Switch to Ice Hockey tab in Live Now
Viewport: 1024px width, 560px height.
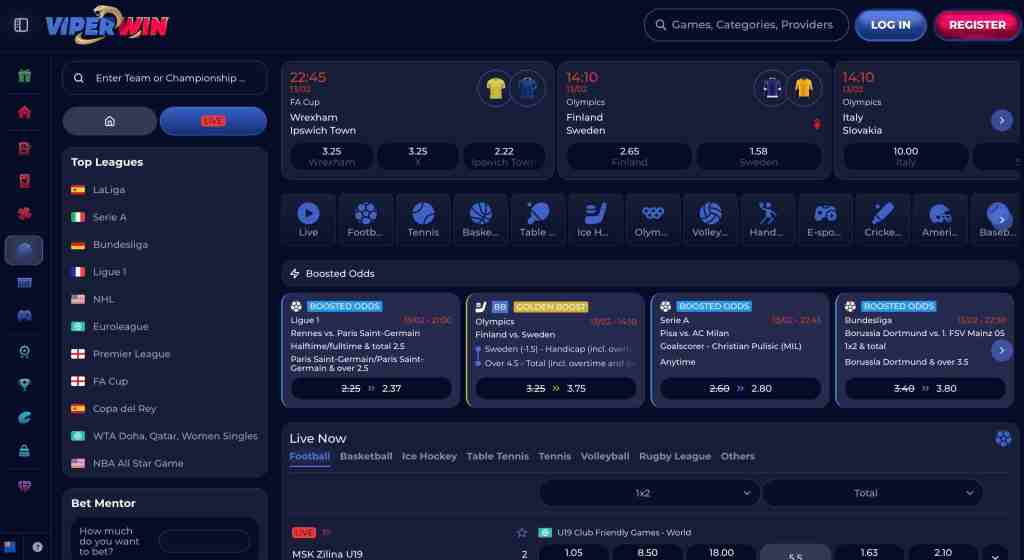click(429, 456)
